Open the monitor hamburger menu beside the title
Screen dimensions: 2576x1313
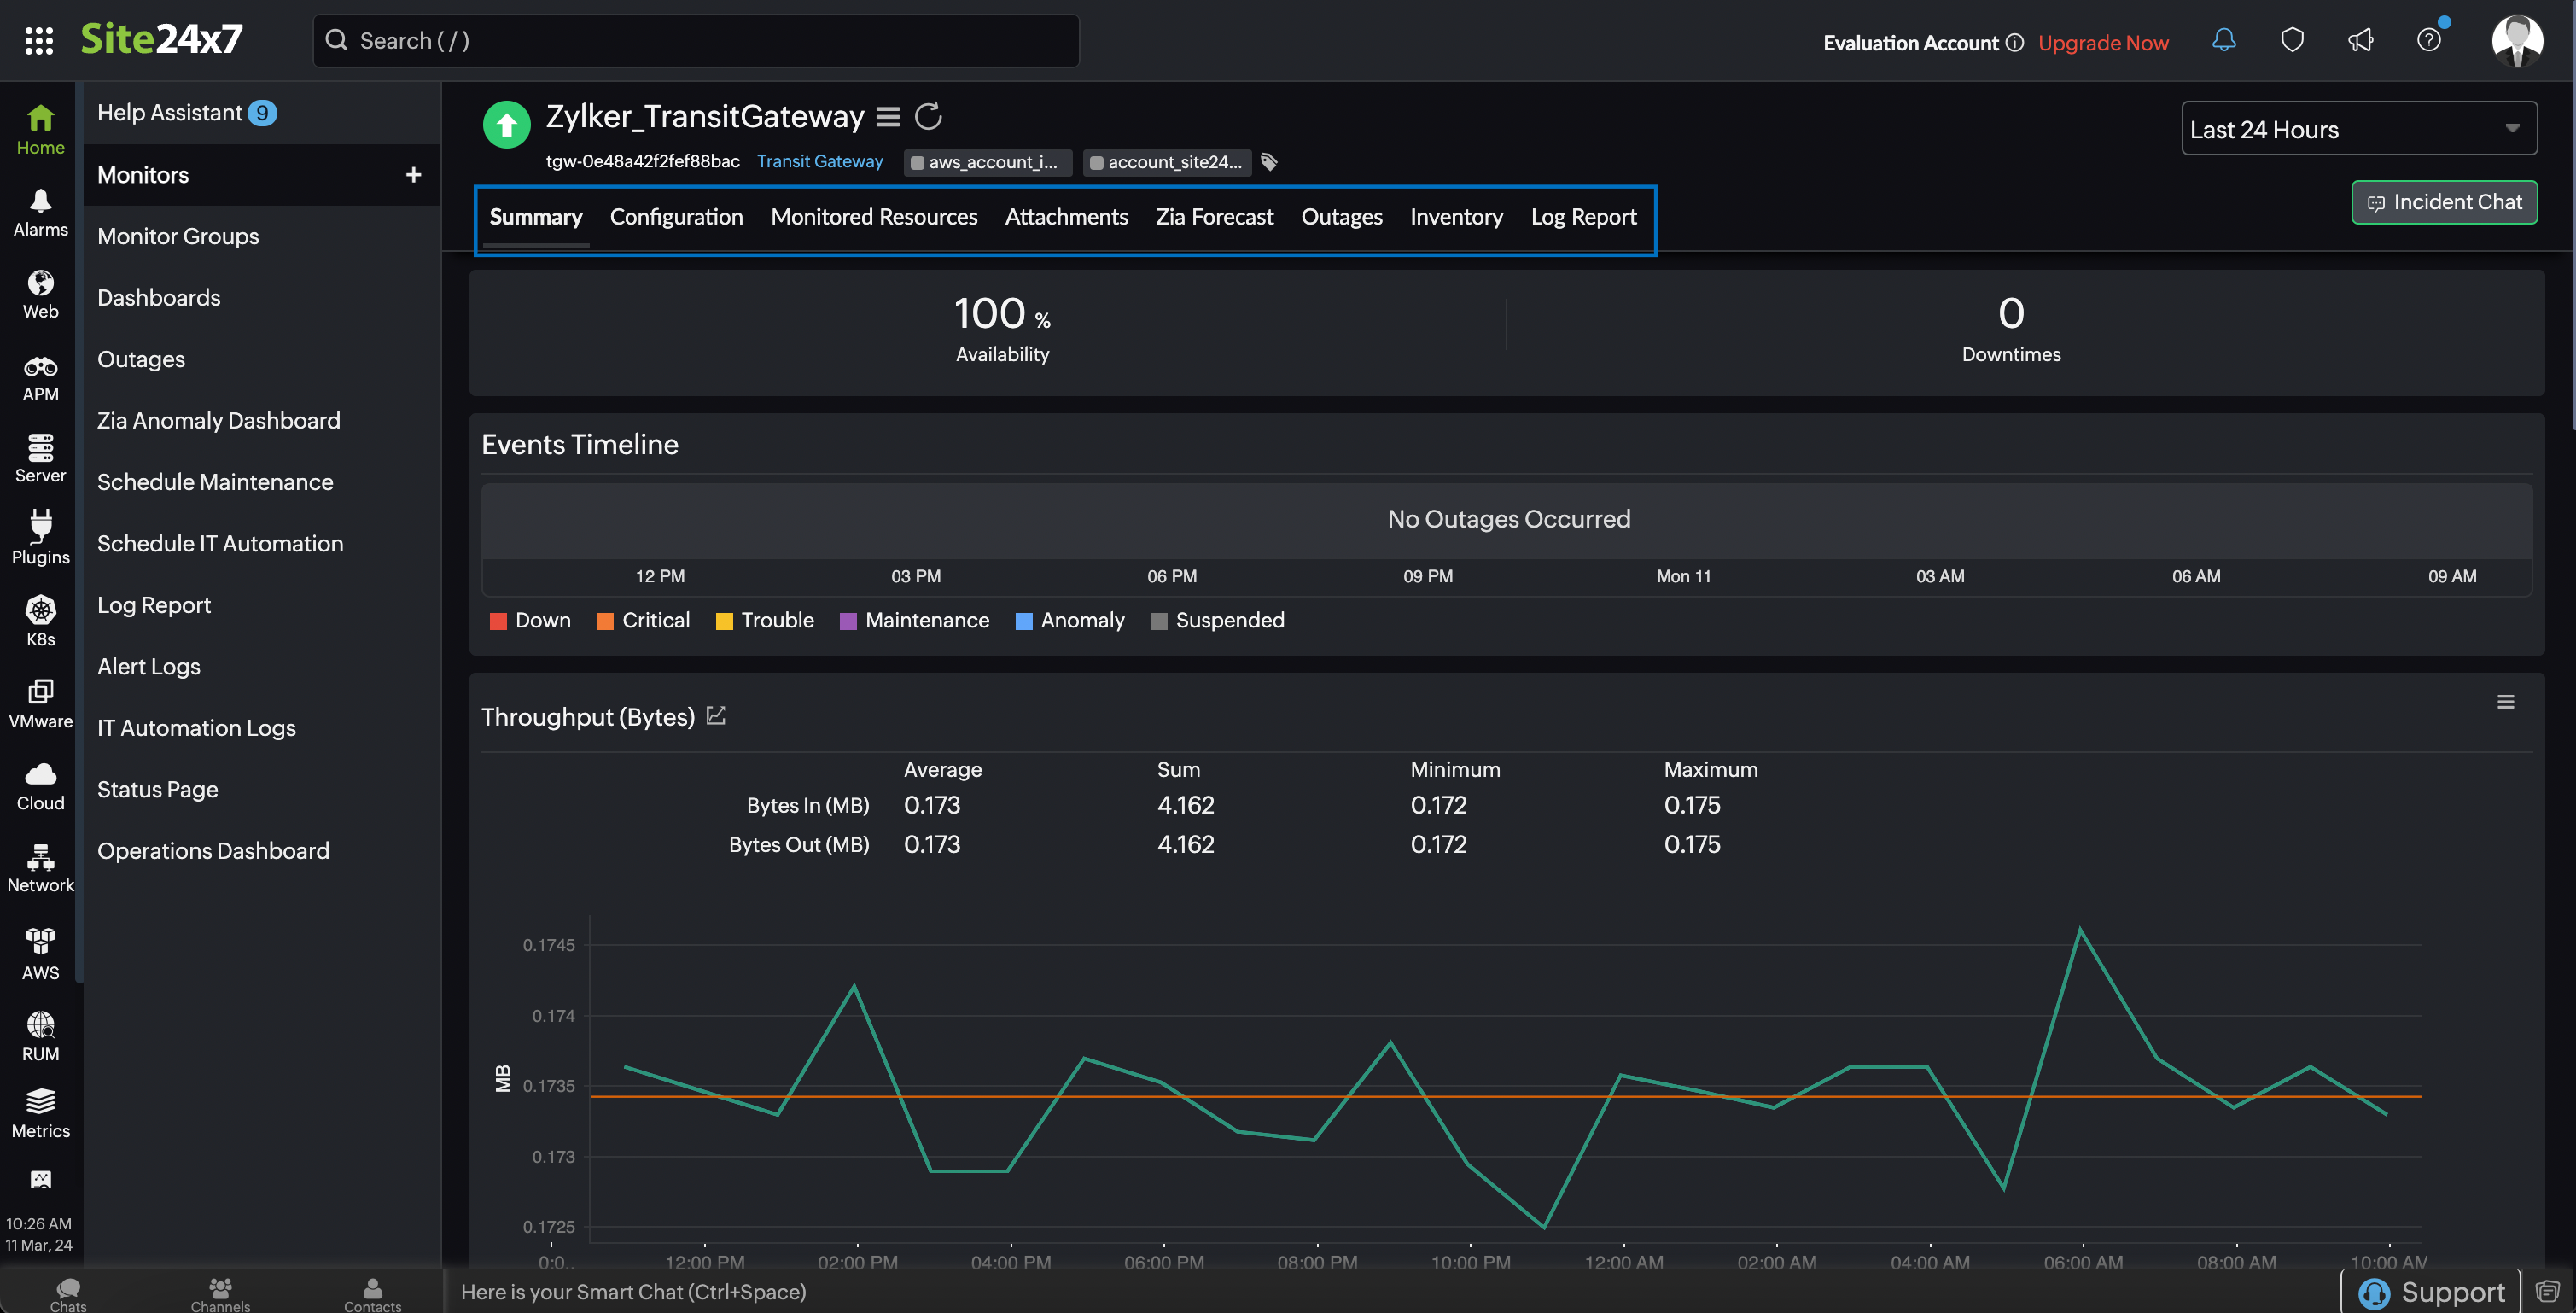click(x=888, y=117)
